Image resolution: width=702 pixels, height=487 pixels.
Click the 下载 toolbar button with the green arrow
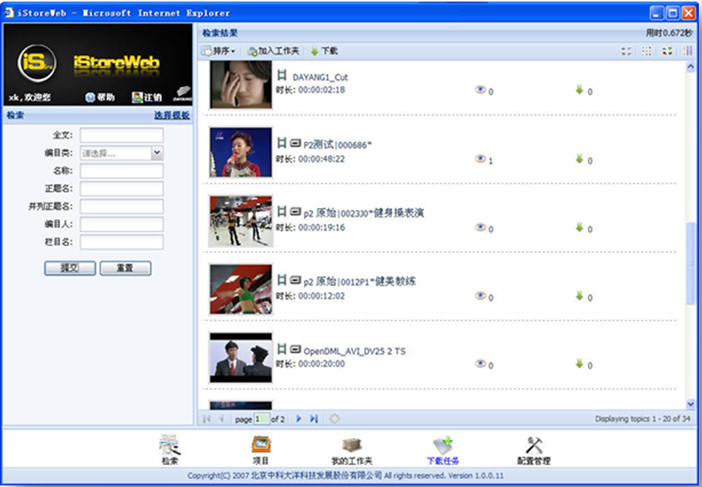coord(324,51)
